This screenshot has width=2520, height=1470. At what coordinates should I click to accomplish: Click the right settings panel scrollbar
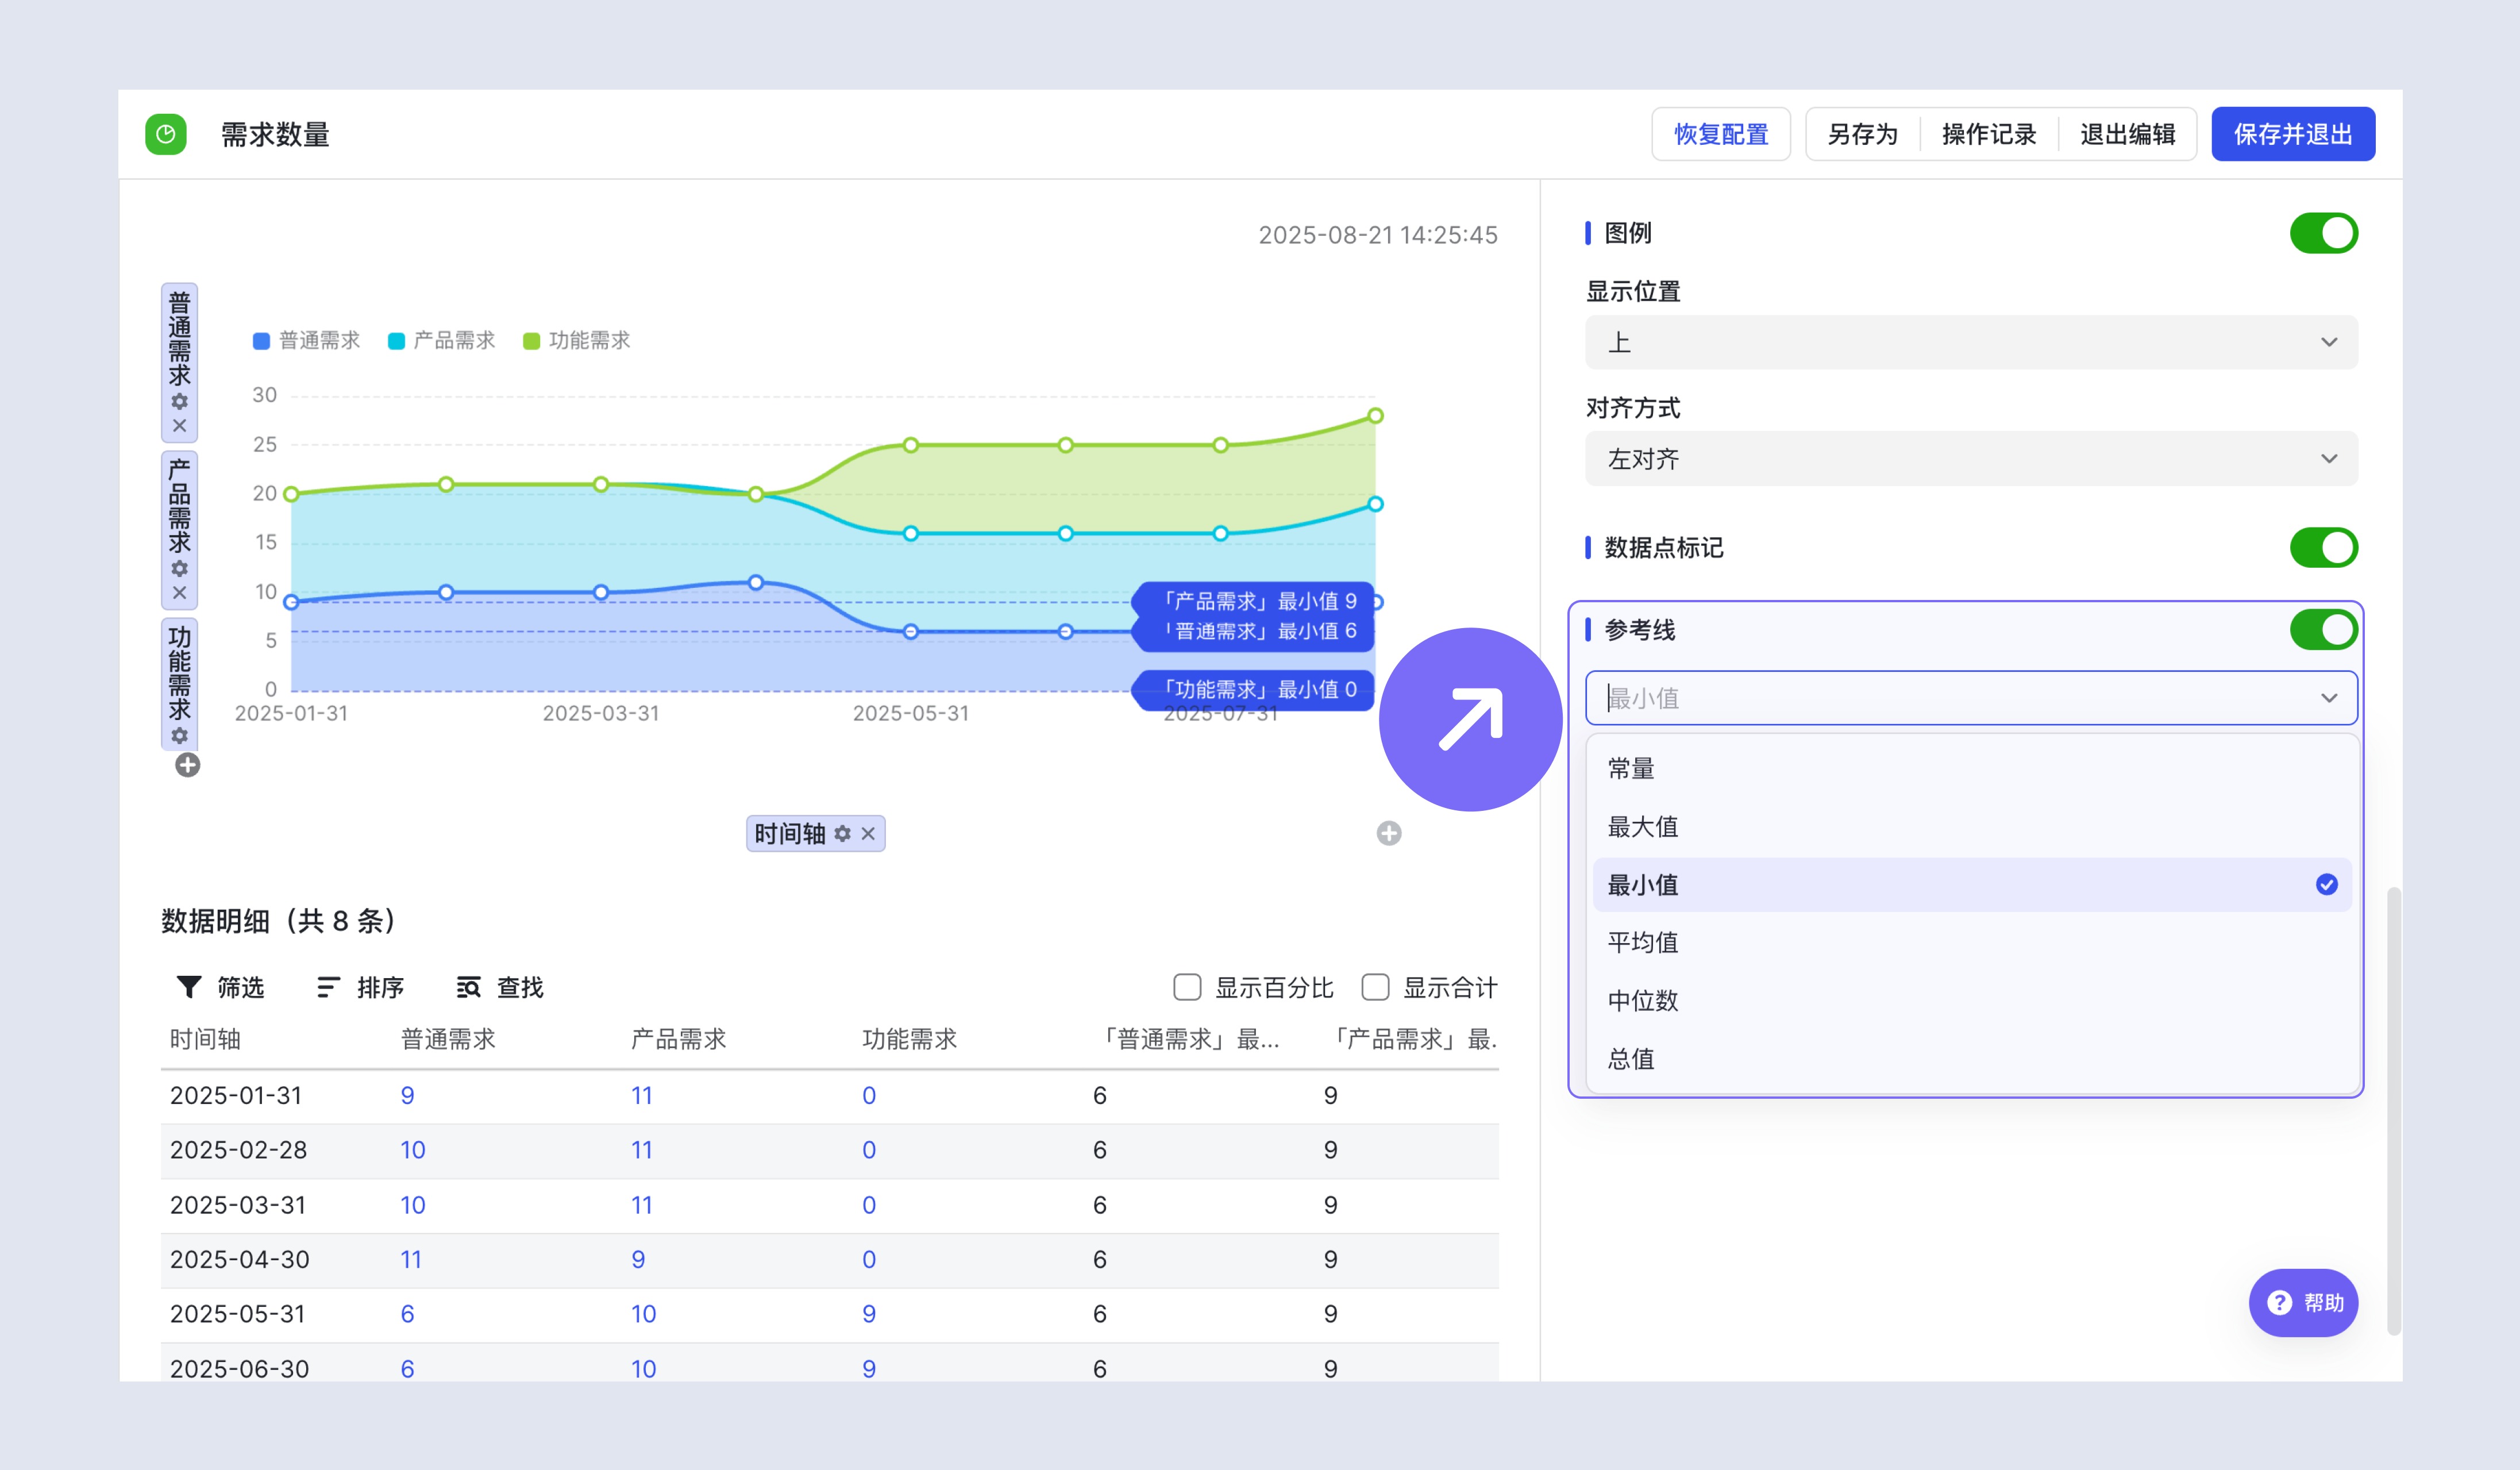(2393, 1110)
